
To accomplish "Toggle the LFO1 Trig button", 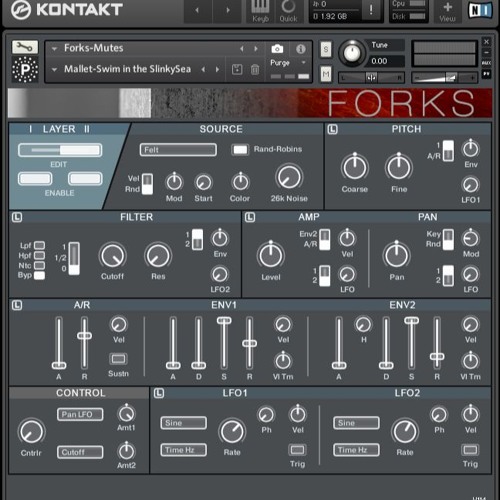I will (x=297, y=450).
